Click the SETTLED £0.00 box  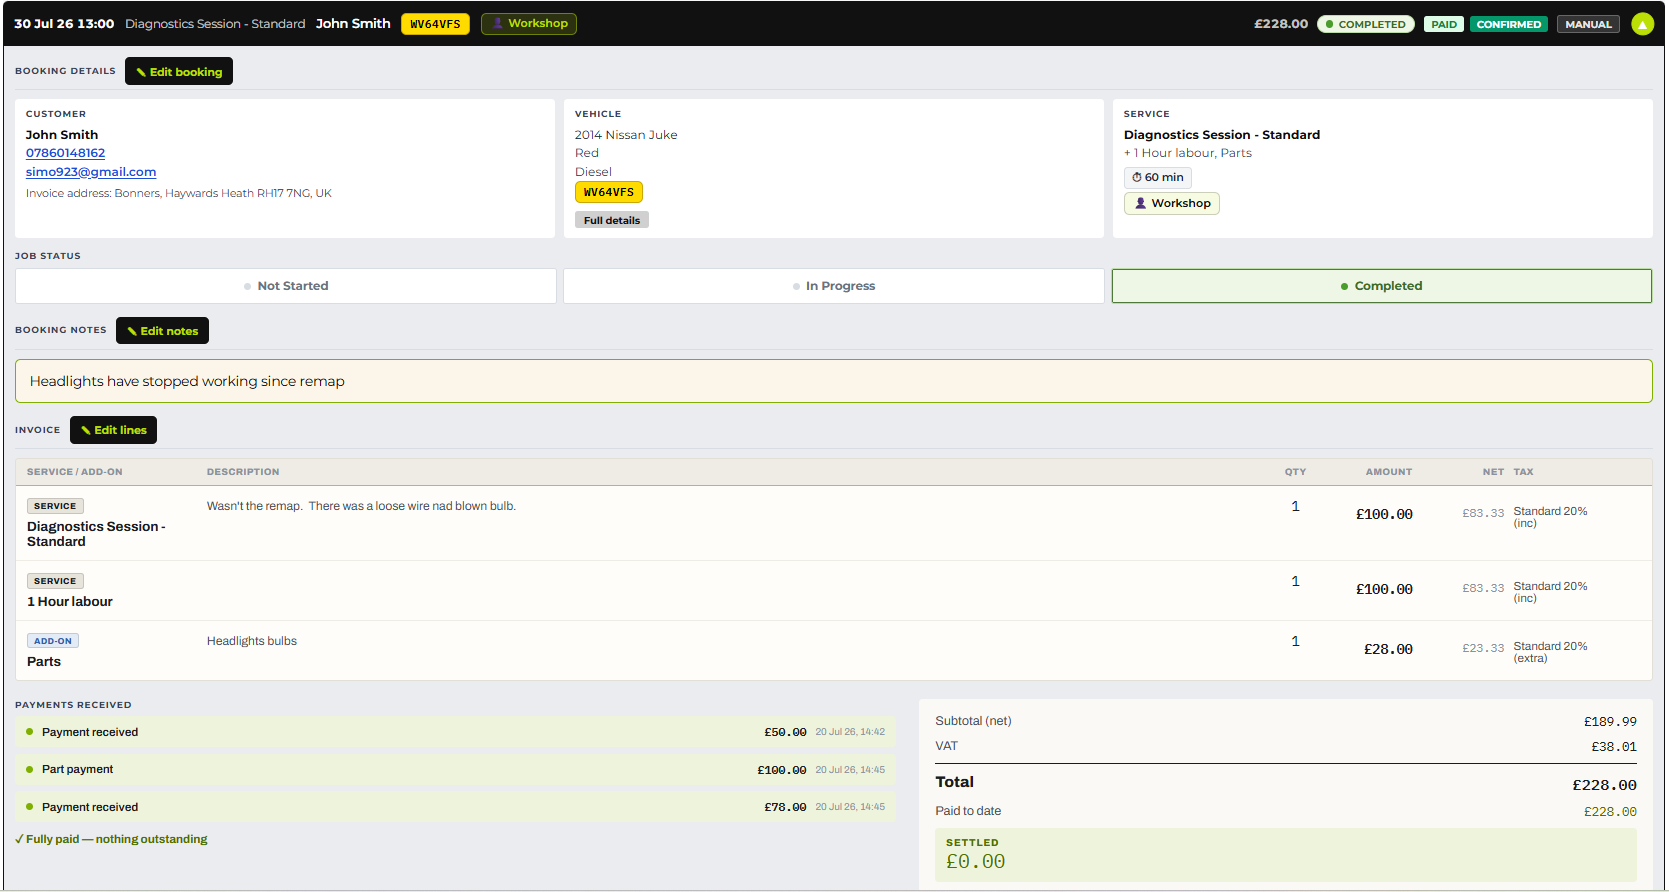(1286, 855)
